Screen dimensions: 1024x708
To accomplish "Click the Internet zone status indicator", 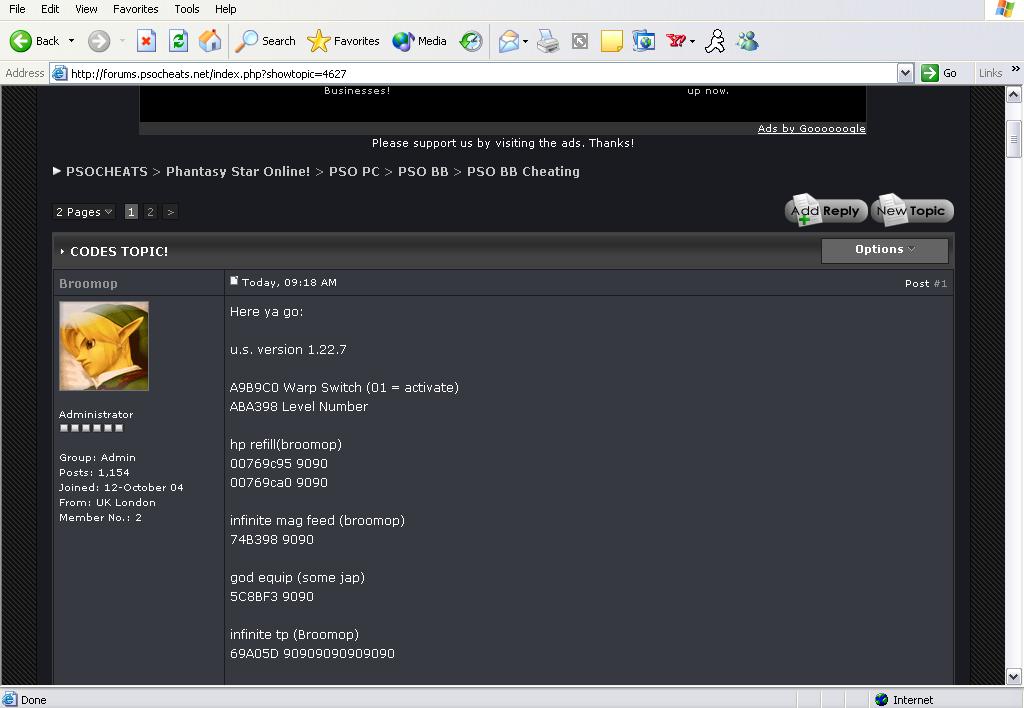I will click(904, 700).
